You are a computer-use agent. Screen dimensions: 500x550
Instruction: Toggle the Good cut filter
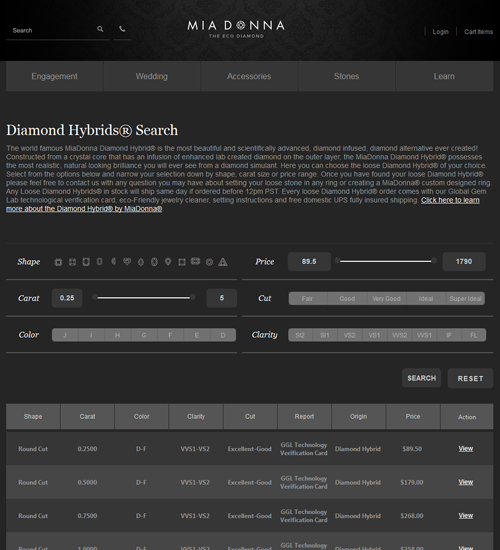point(347,299)
